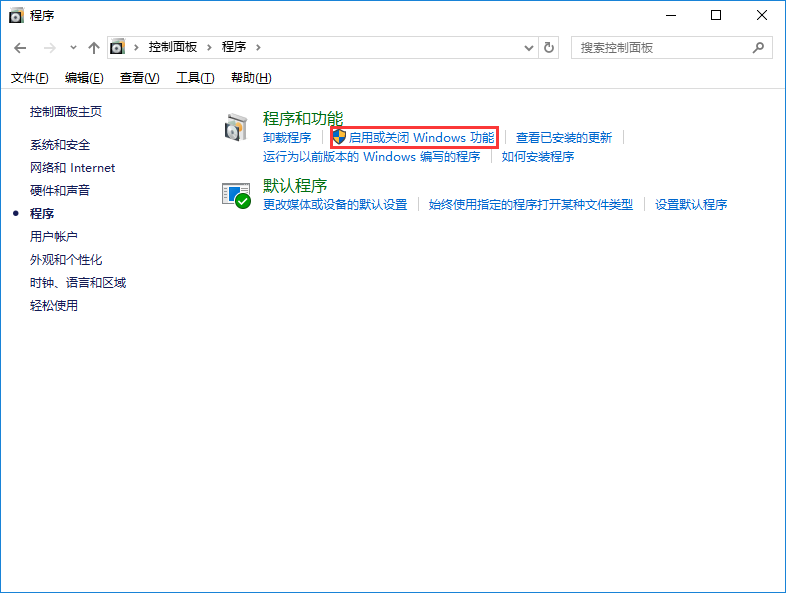
Task: Expand the recent locations dropdown arrow
Action: 73,48
